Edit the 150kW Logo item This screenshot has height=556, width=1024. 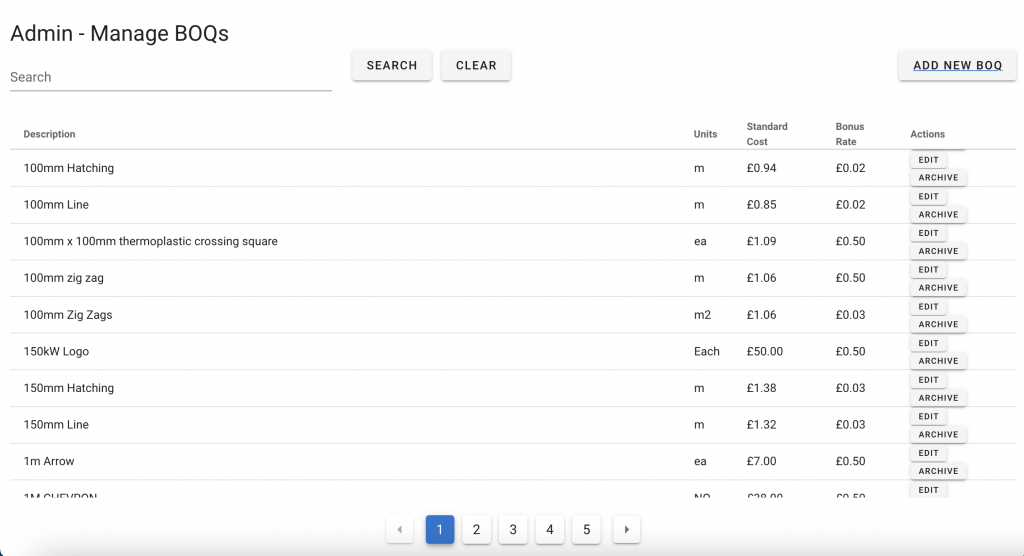pyautogui.click(x=928, y=343)
